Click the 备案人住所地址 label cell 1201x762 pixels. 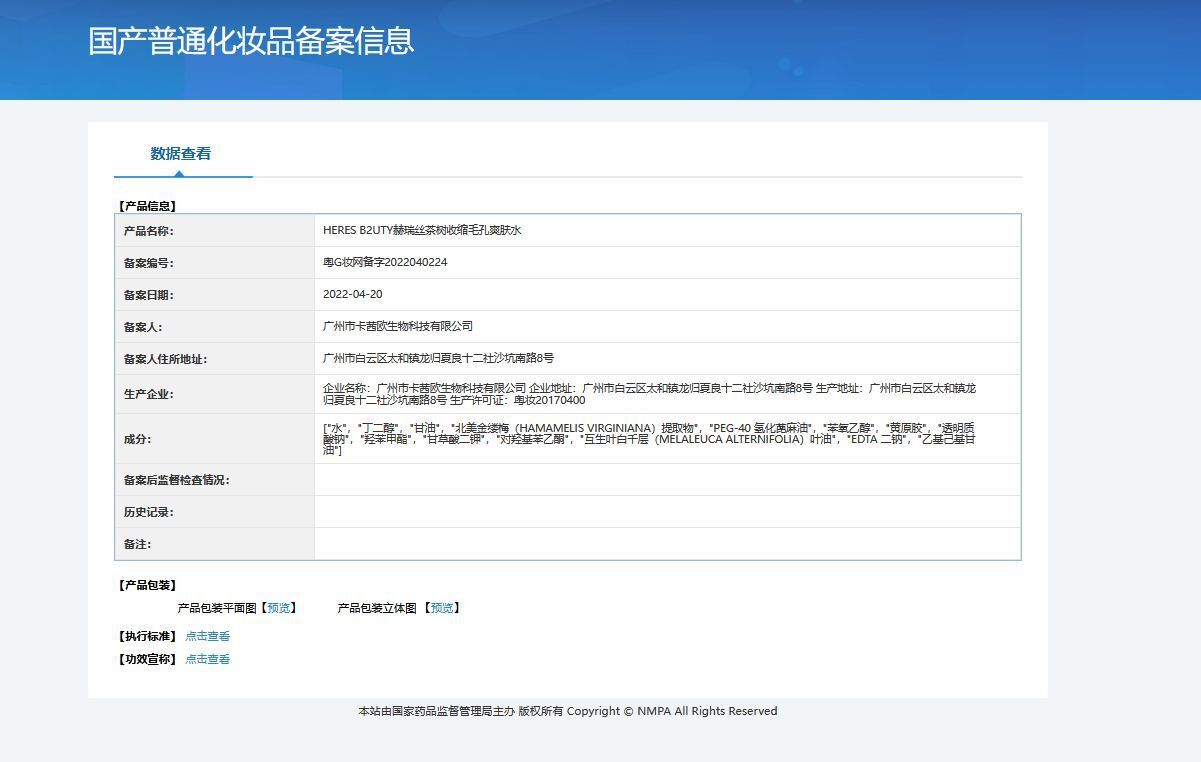point(215,359)
